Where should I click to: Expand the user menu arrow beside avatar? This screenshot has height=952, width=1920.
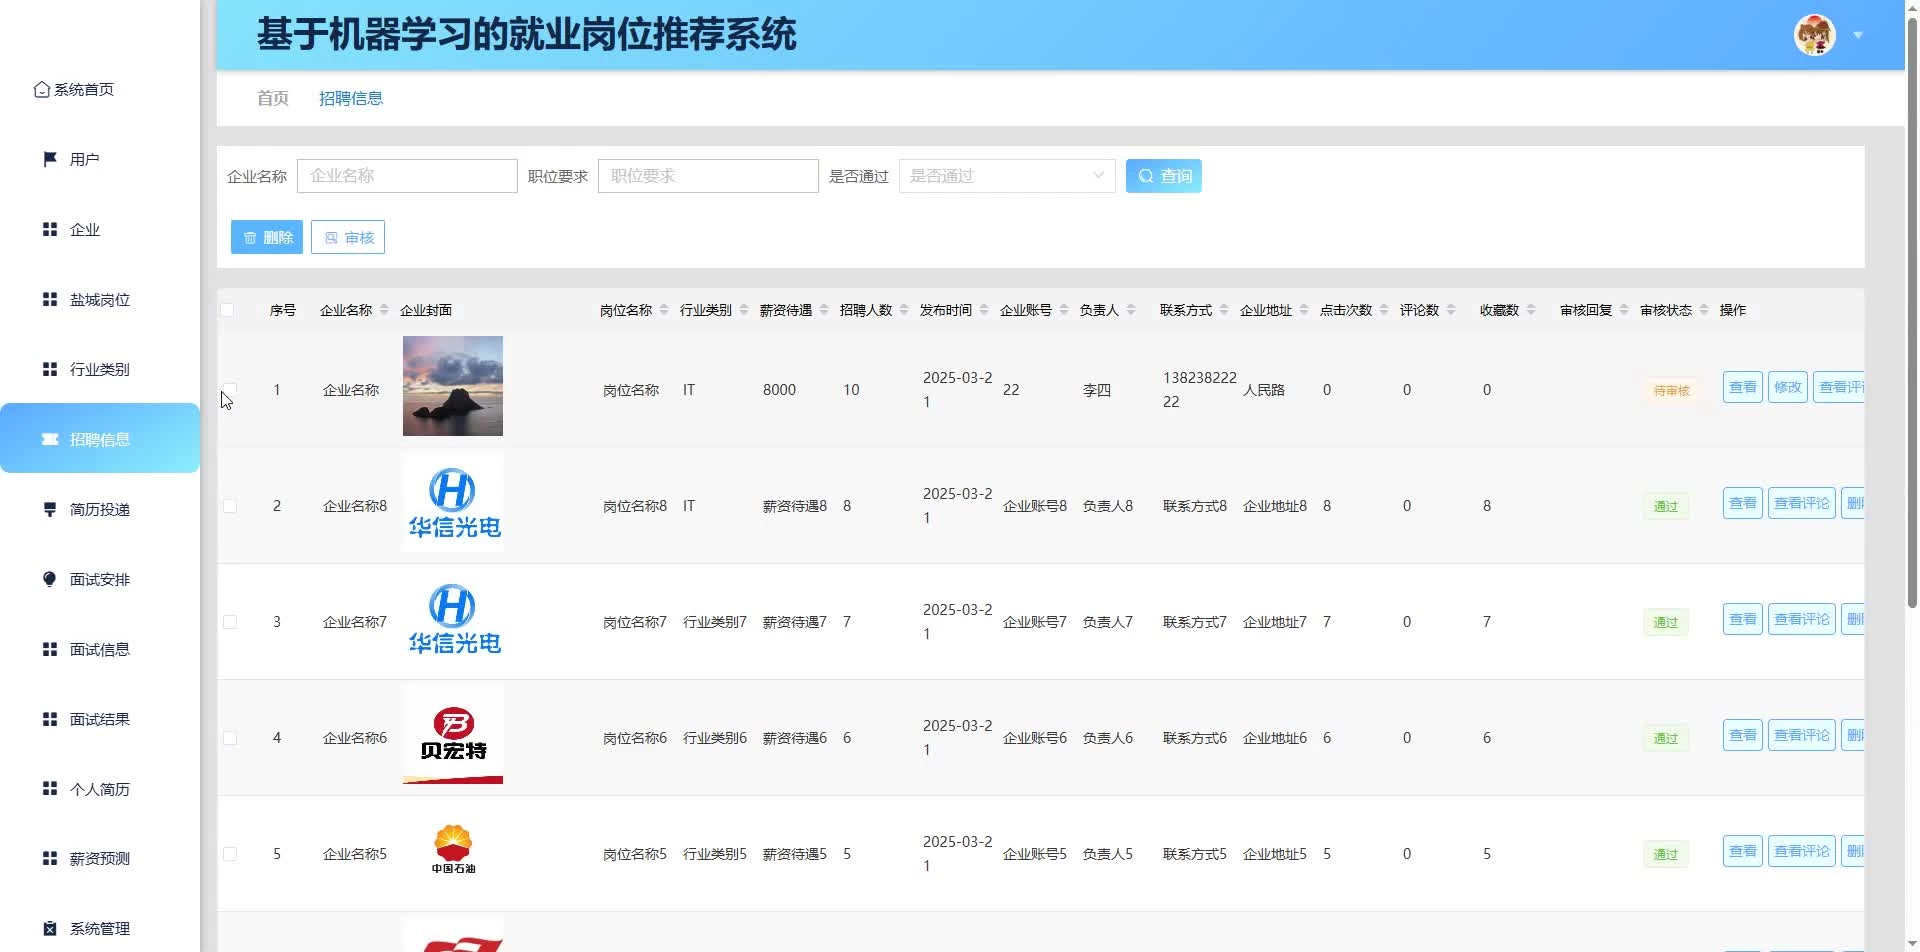pos(1858,35)
